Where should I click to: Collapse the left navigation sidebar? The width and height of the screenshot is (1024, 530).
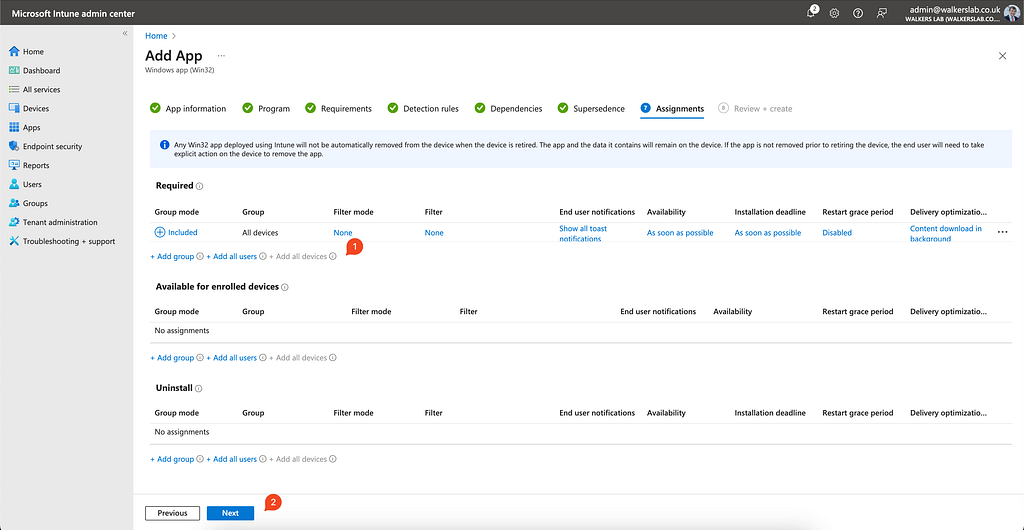(125, 34)
